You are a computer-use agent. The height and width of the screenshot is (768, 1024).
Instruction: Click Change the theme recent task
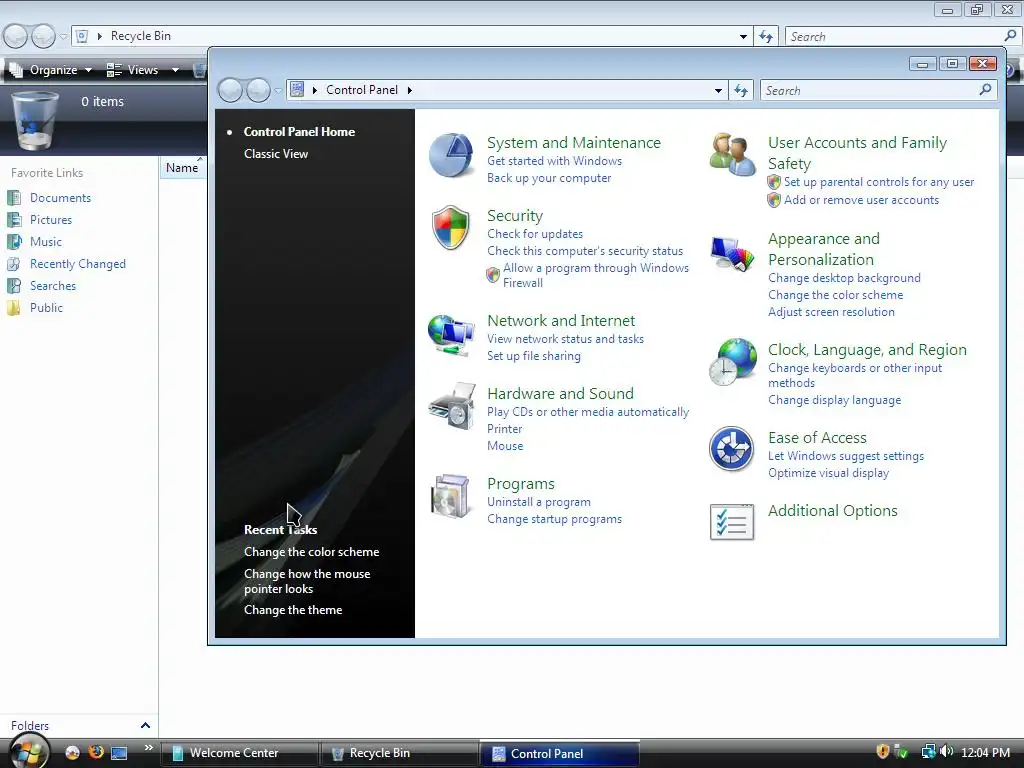(293, 609)
